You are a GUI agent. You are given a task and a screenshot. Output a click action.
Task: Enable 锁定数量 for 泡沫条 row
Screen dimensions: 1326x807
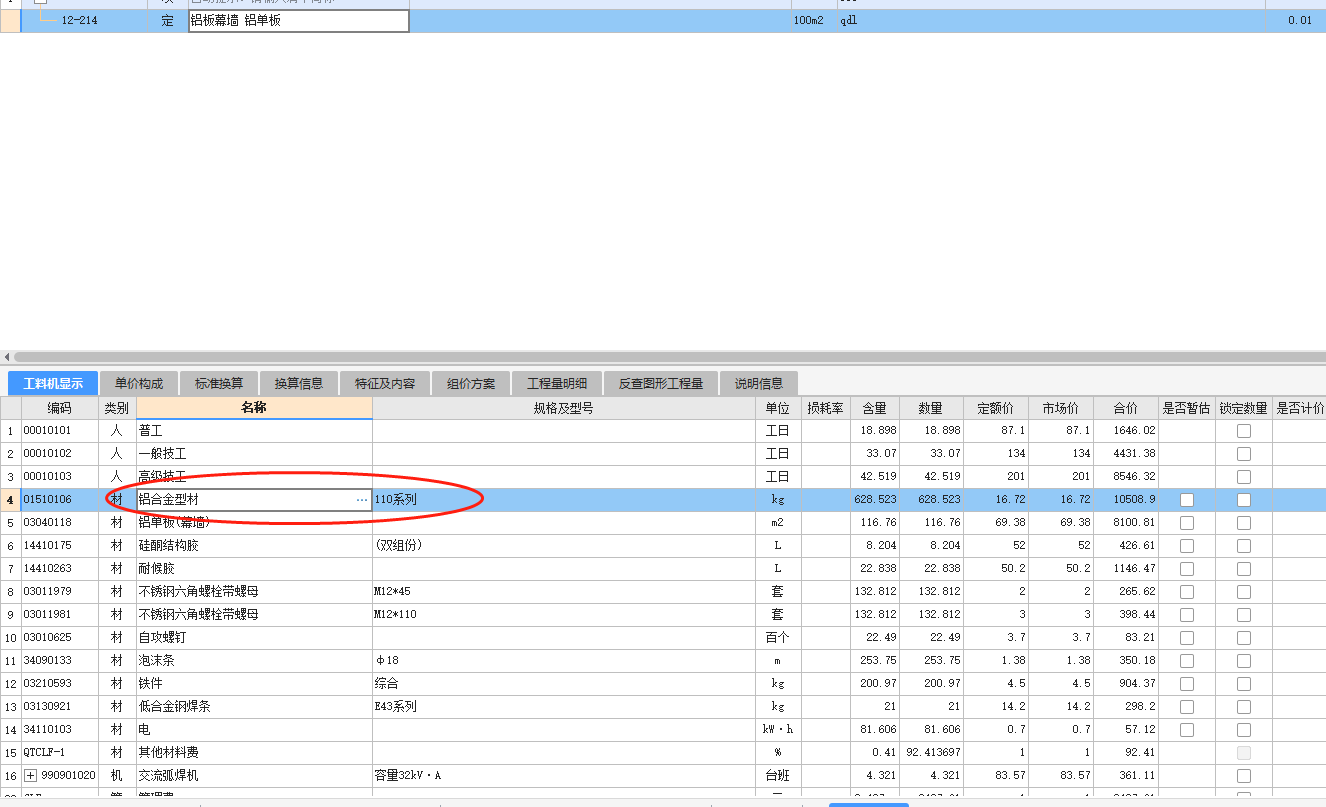1244,661
